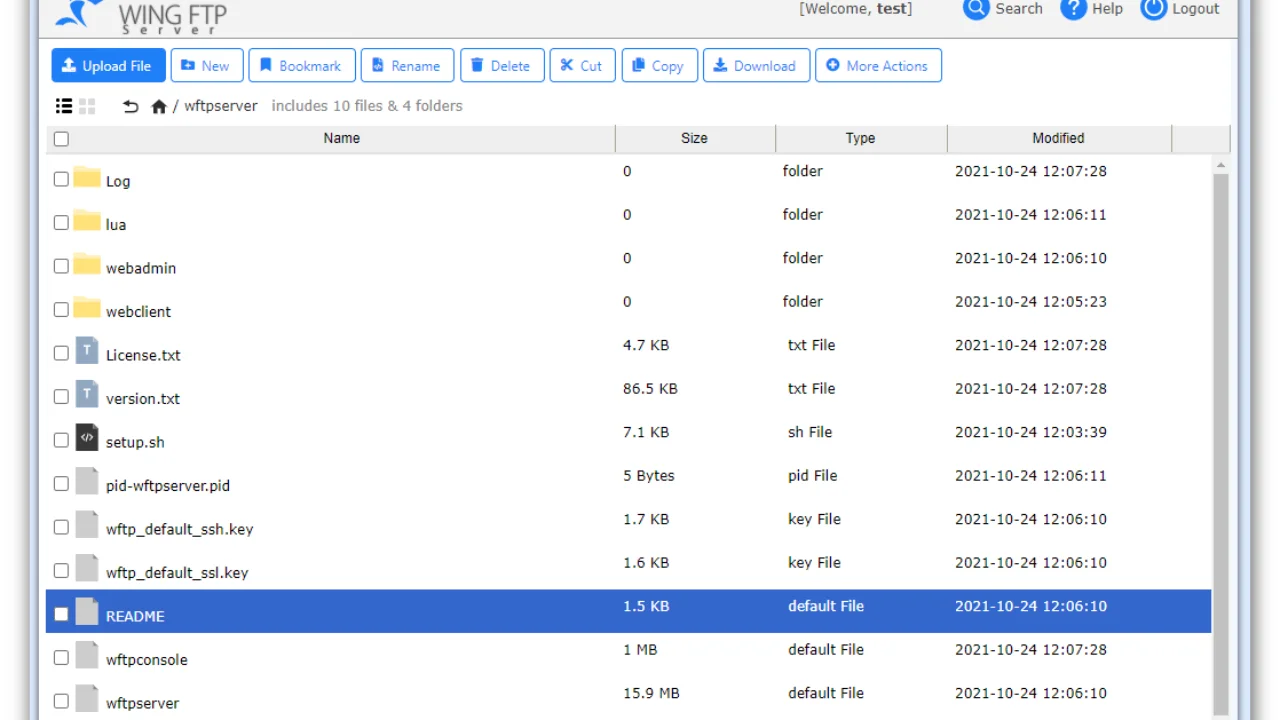Select the wftpconsole file name
This screenshot has width=1280, height=720.
coord(147,660)
